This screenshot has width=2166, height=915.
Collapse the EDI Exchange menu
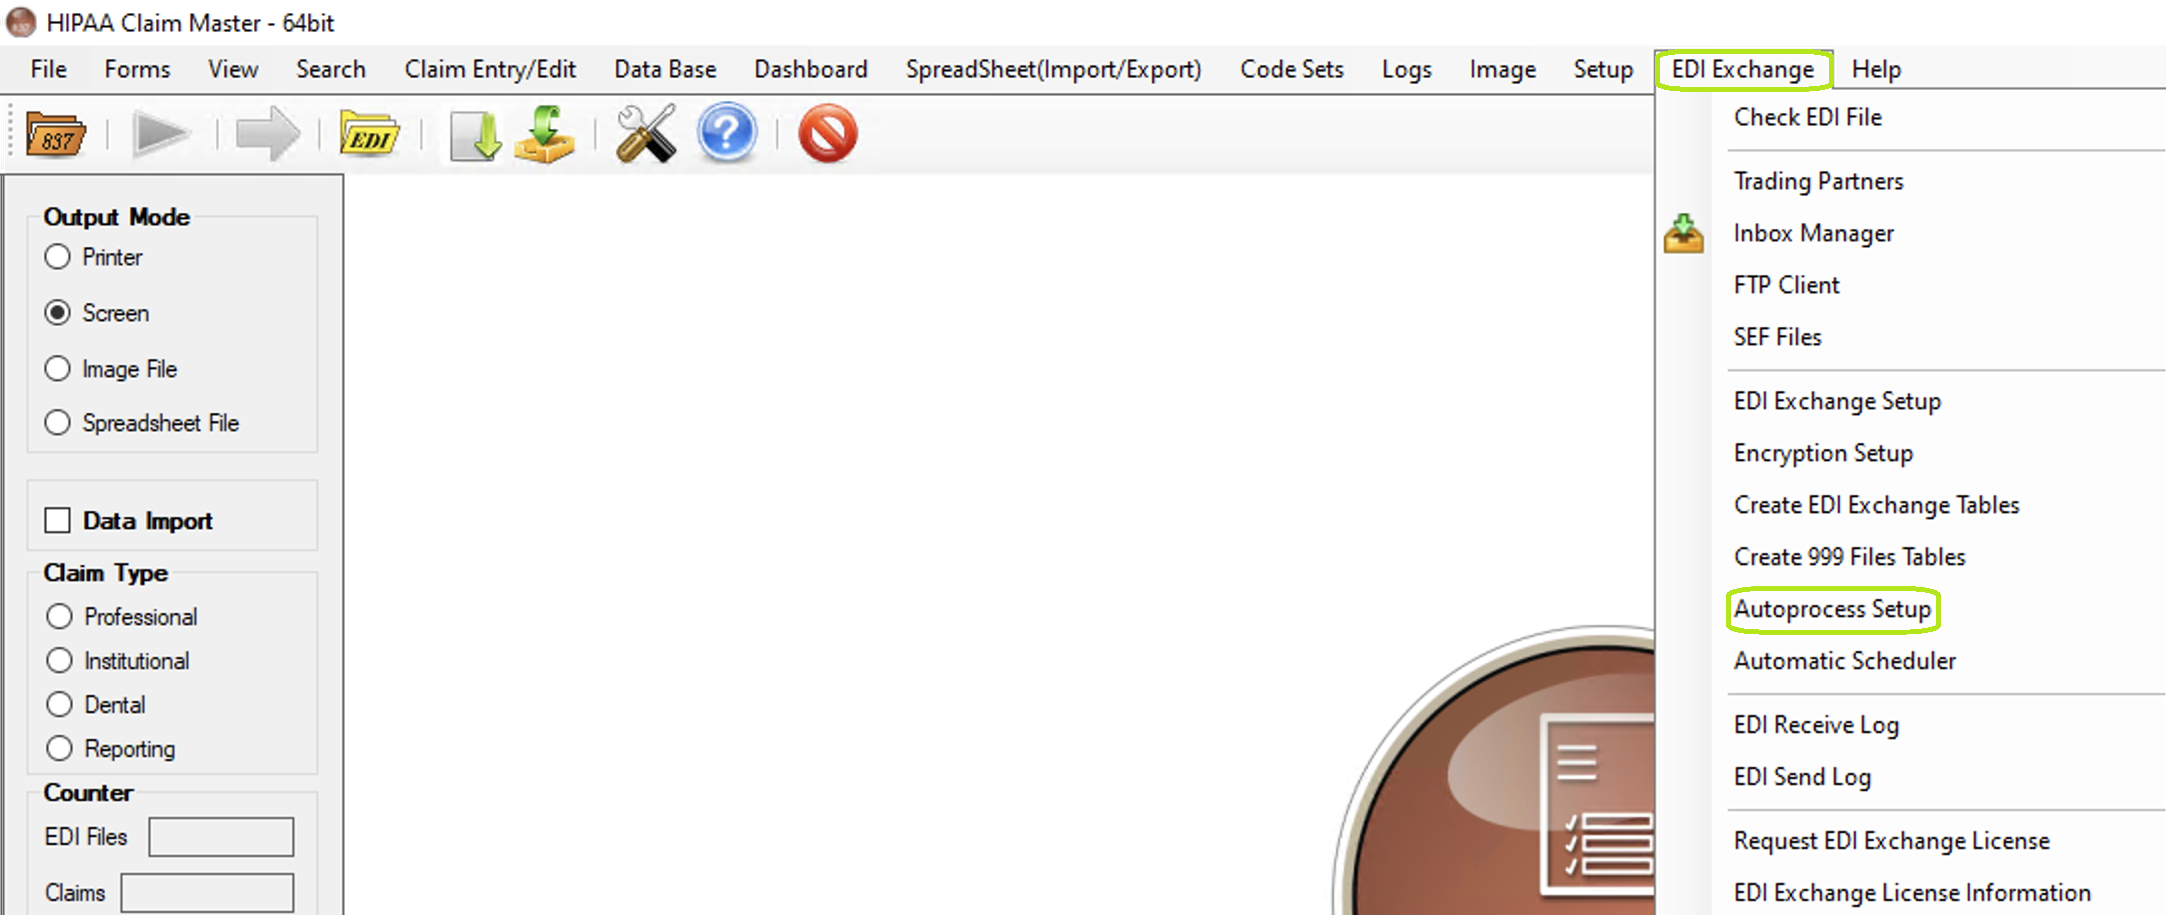pos(1743,69)
